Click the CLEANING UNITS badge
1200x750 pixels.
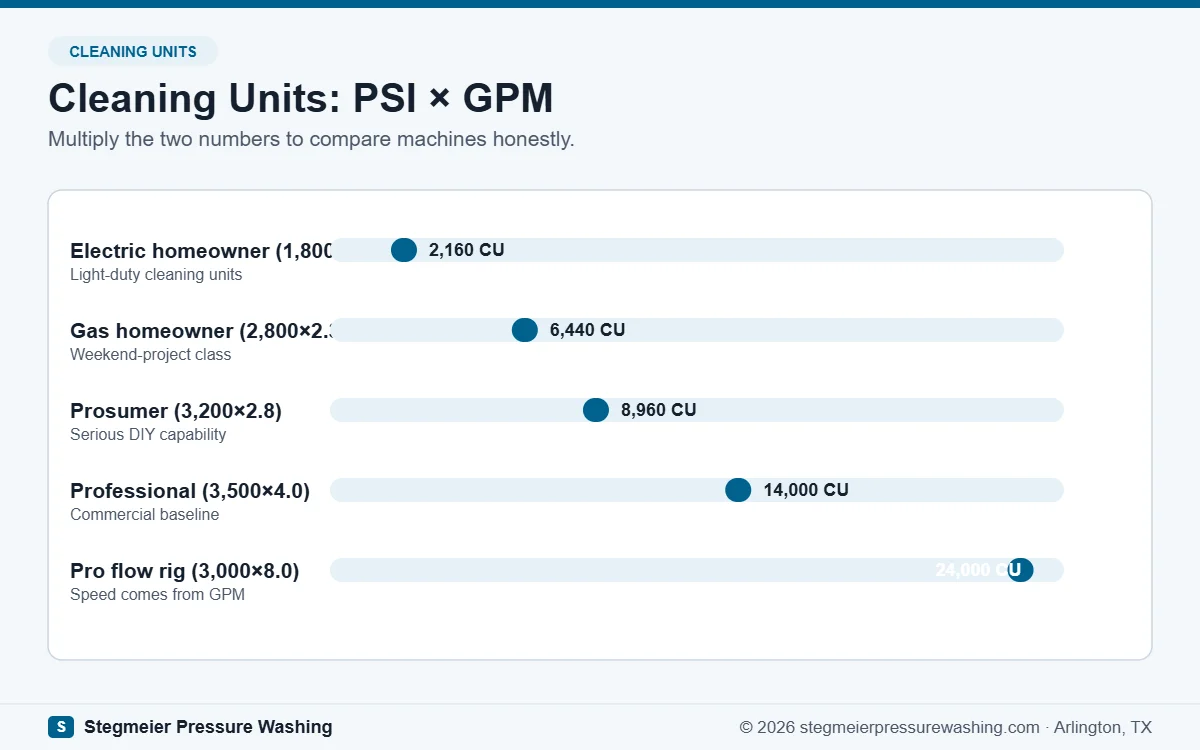133,51
